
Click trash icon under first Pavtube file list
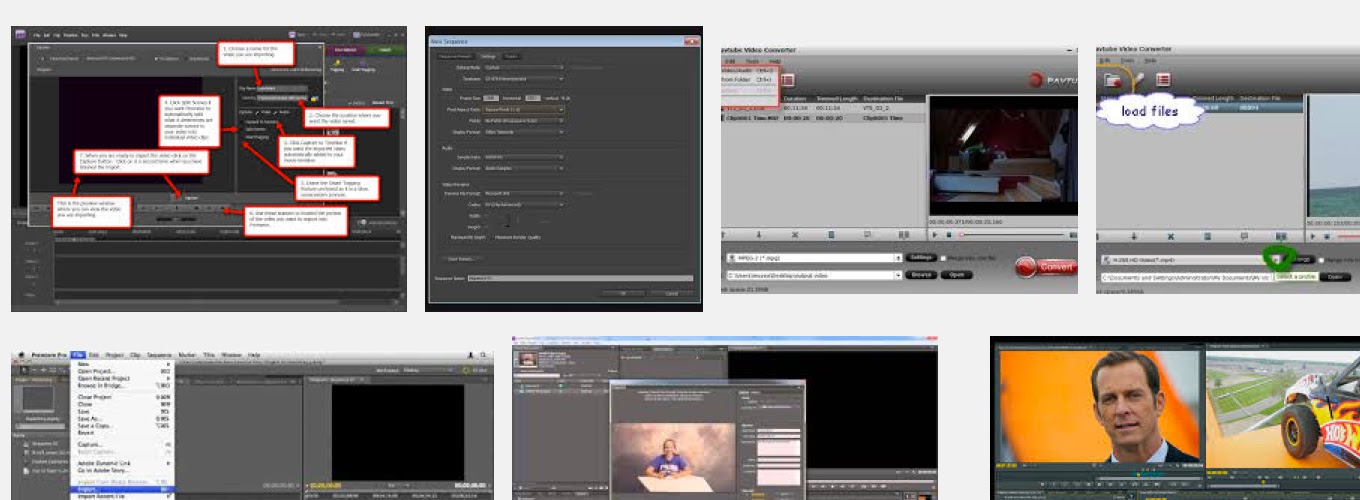831,234
